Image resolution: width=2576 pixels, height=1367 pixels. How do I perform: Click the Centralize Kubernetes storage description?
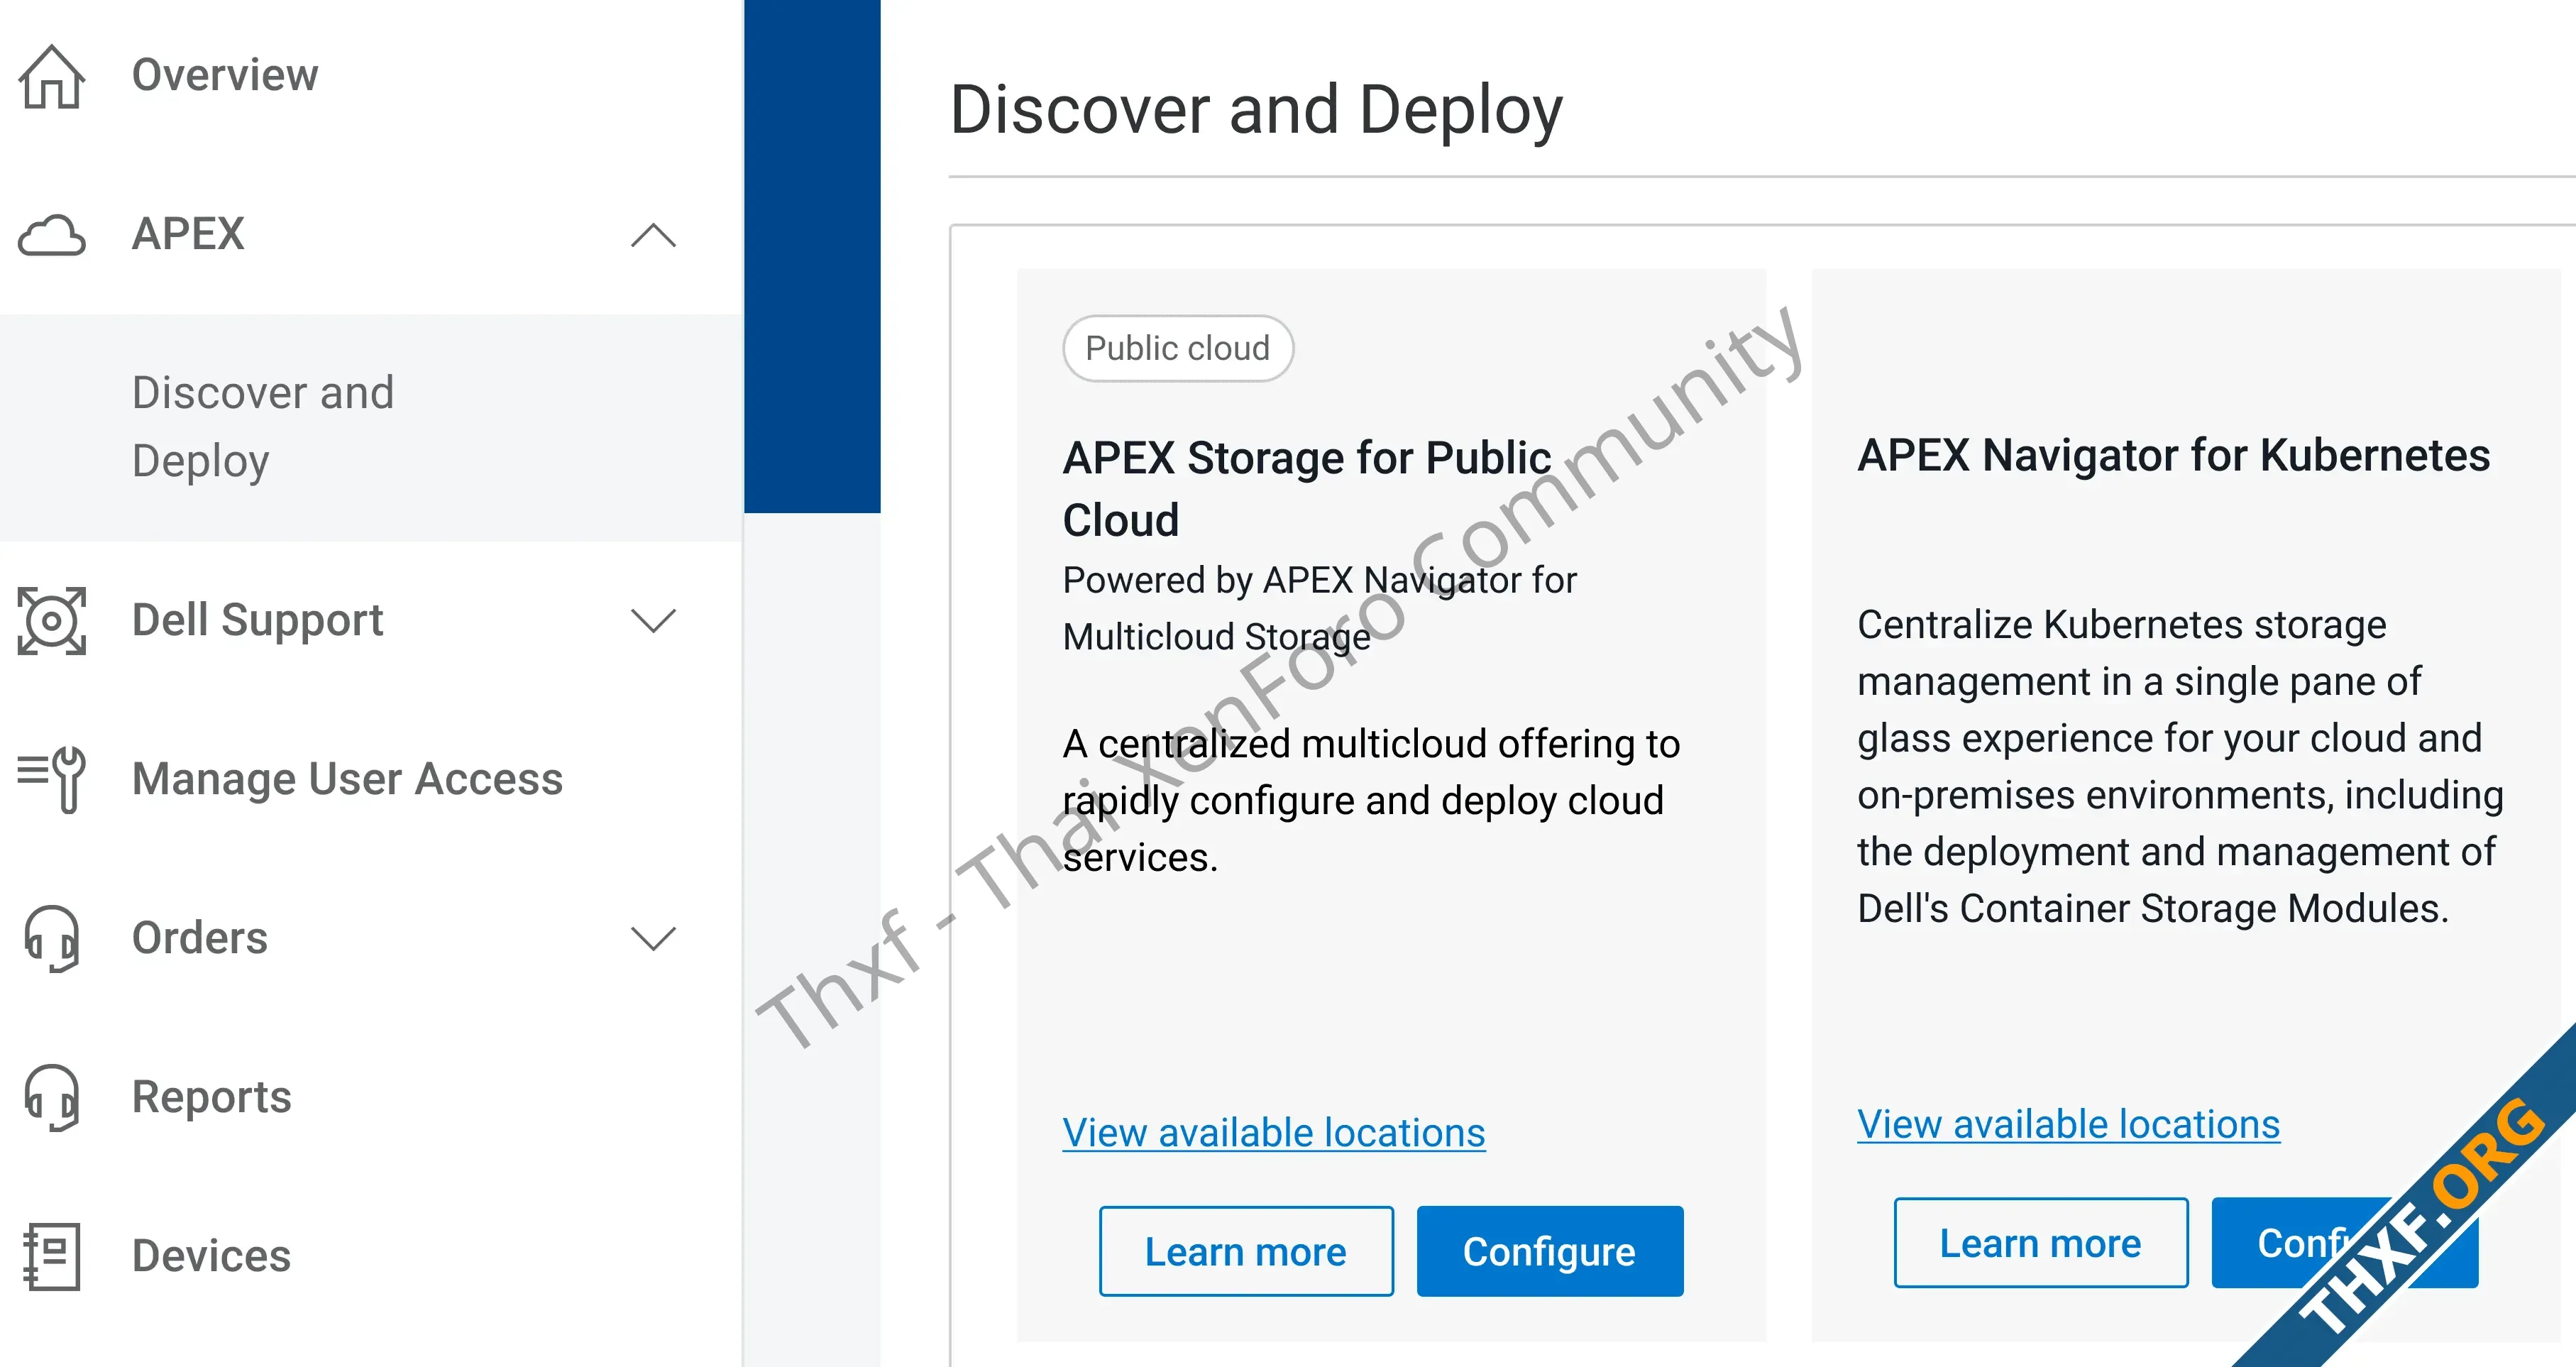click(x=2181, y=766)
